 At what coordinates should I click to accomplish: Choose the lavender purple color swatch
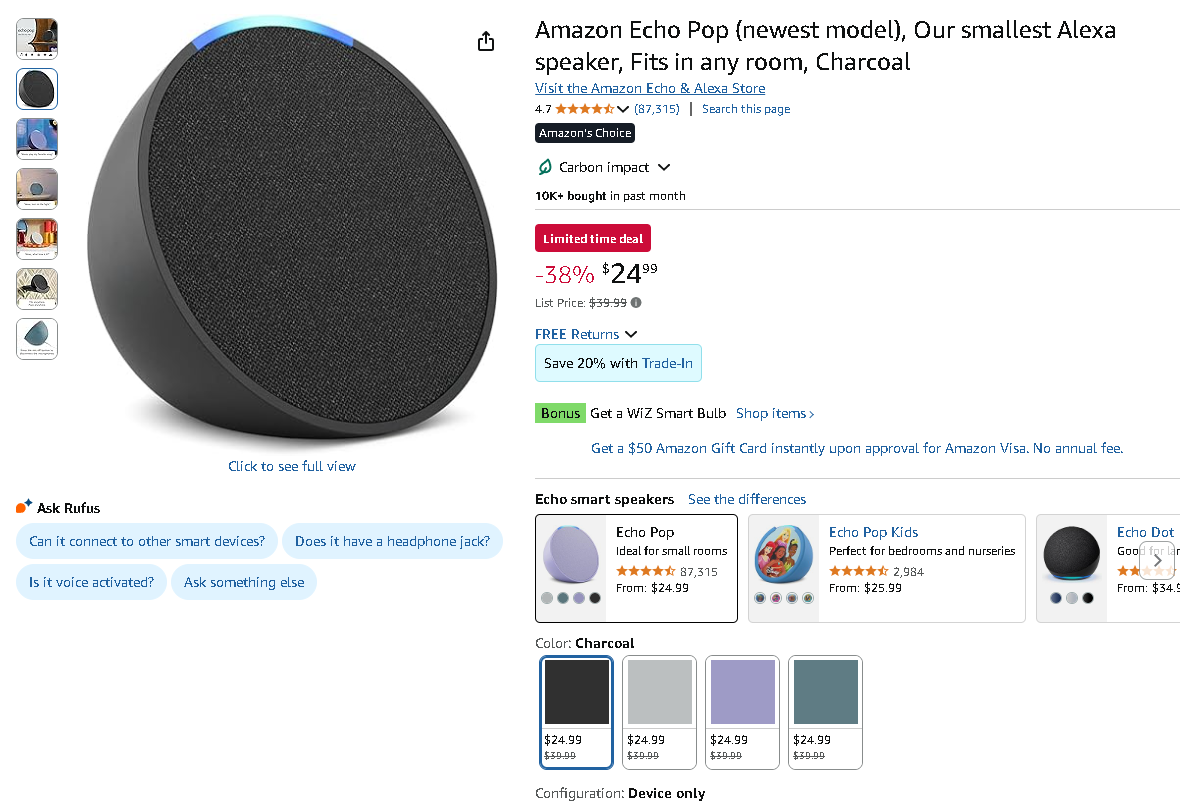[x=742, y=712]
